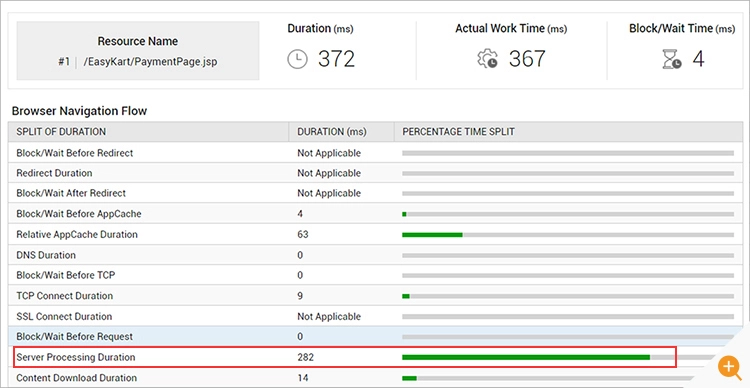750x388 pixels.
Task: Click the Resource Name header label
Action: pos(138,41)
